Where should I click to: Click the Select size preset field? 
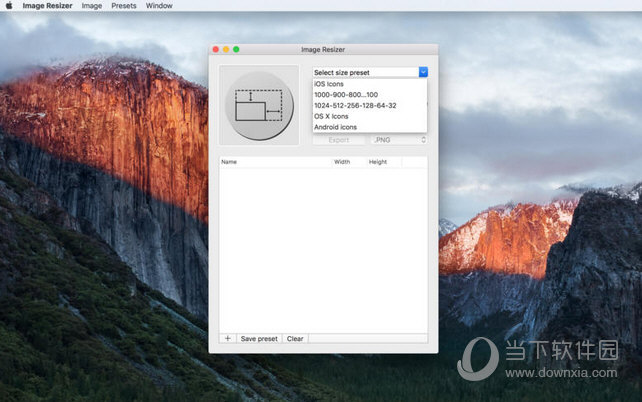366,72
